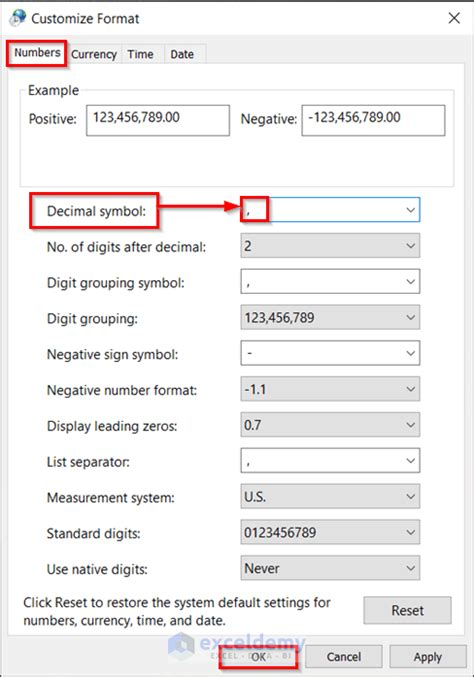Click the Reset button
Screen dimensions: 474x677
coord(408,611)
